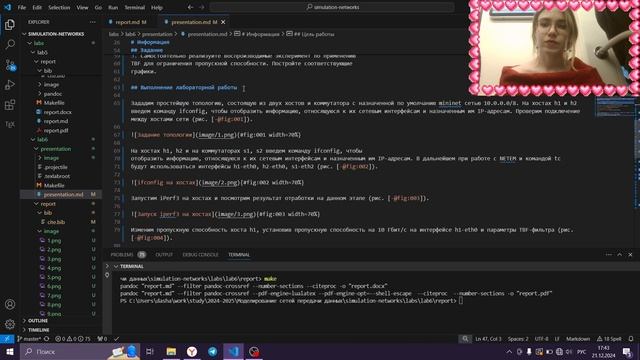
Task: Open the Explorer view in activity bar
Action: coord(10,24)
